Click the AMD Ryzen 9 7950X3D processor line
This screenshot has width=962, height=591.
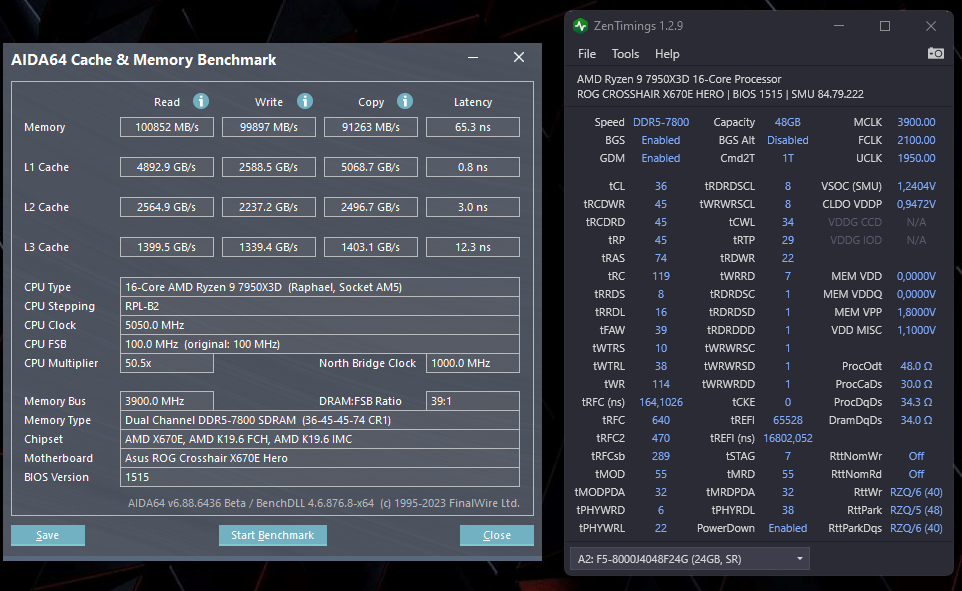point(679,79)
